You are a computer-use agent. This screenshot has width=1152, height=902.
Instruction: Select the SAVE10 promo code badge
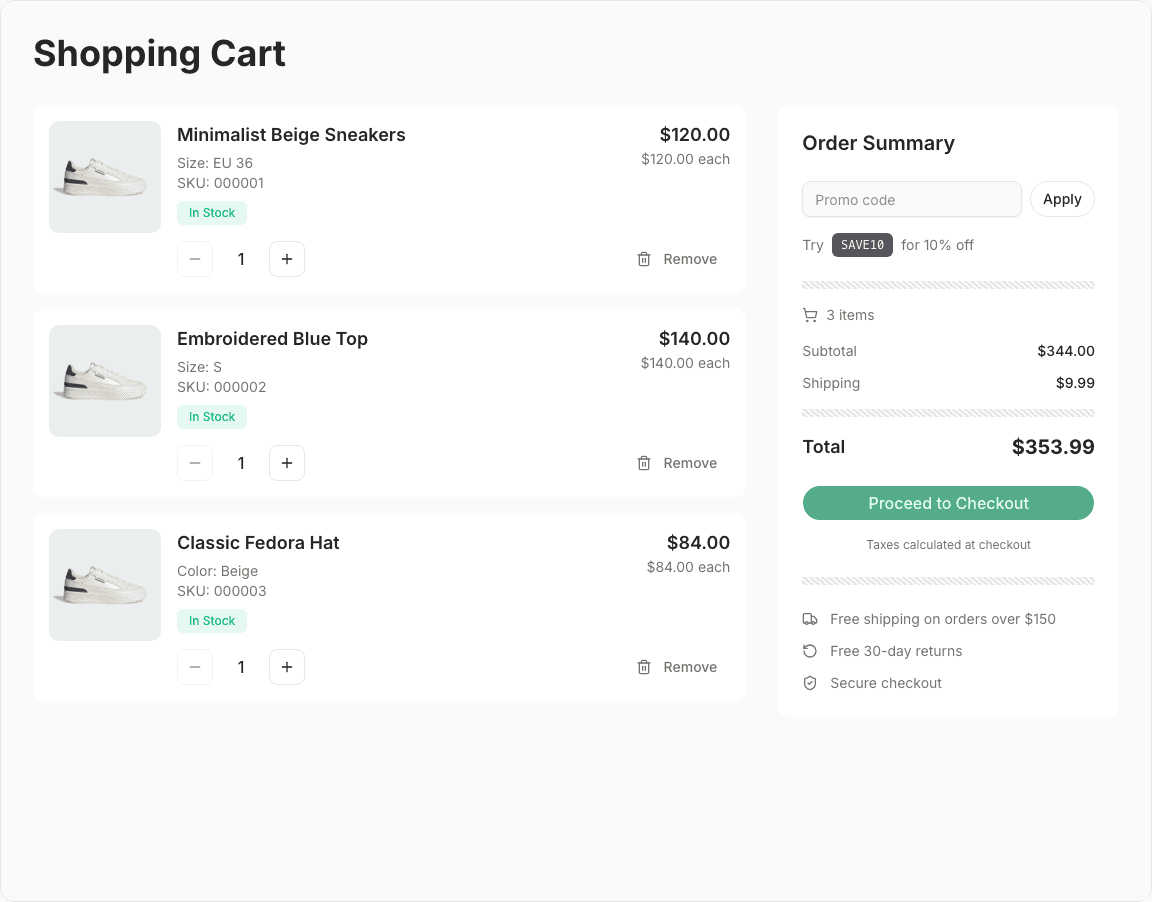pyautogui.click(x=862, y=245)
